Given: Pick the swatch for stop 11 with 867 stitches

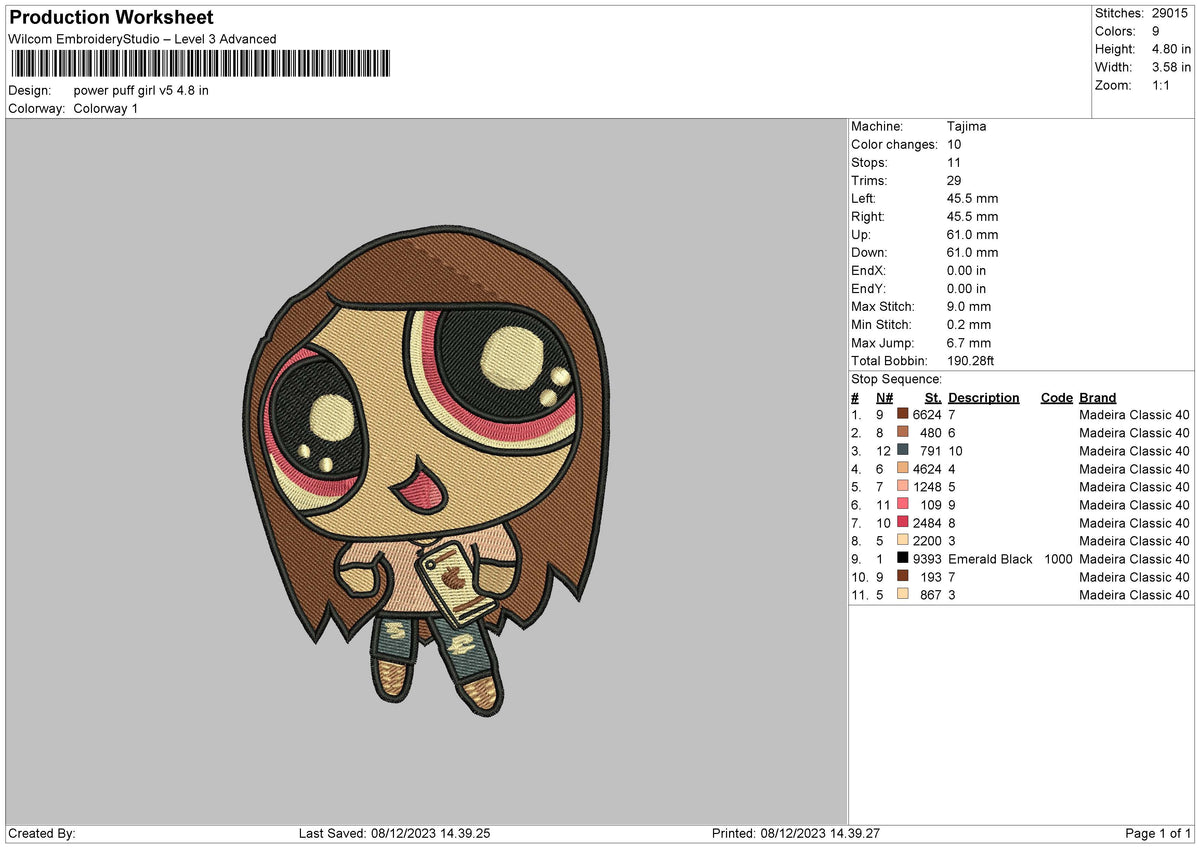Looking at the screenshot, I should click(902, 594).
